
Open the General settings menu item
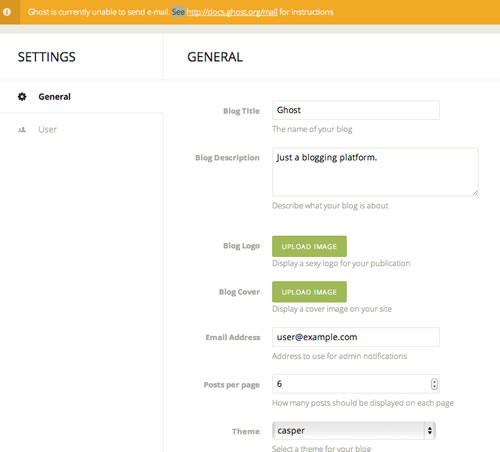coord(81,97)
